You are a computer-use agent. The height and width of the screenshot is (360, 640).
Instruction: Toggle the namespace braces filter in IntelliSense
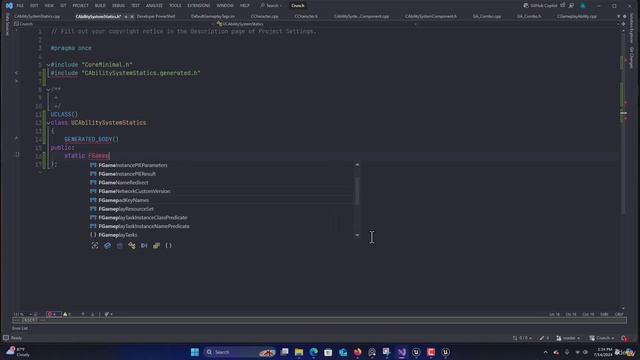coord(169,245)
